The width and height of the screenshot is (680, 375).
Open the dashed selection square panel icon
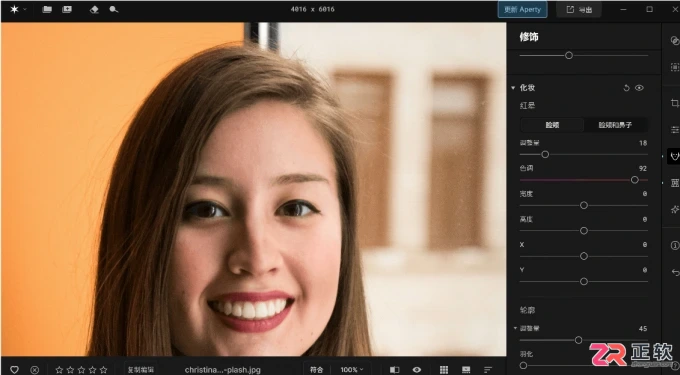674,67
